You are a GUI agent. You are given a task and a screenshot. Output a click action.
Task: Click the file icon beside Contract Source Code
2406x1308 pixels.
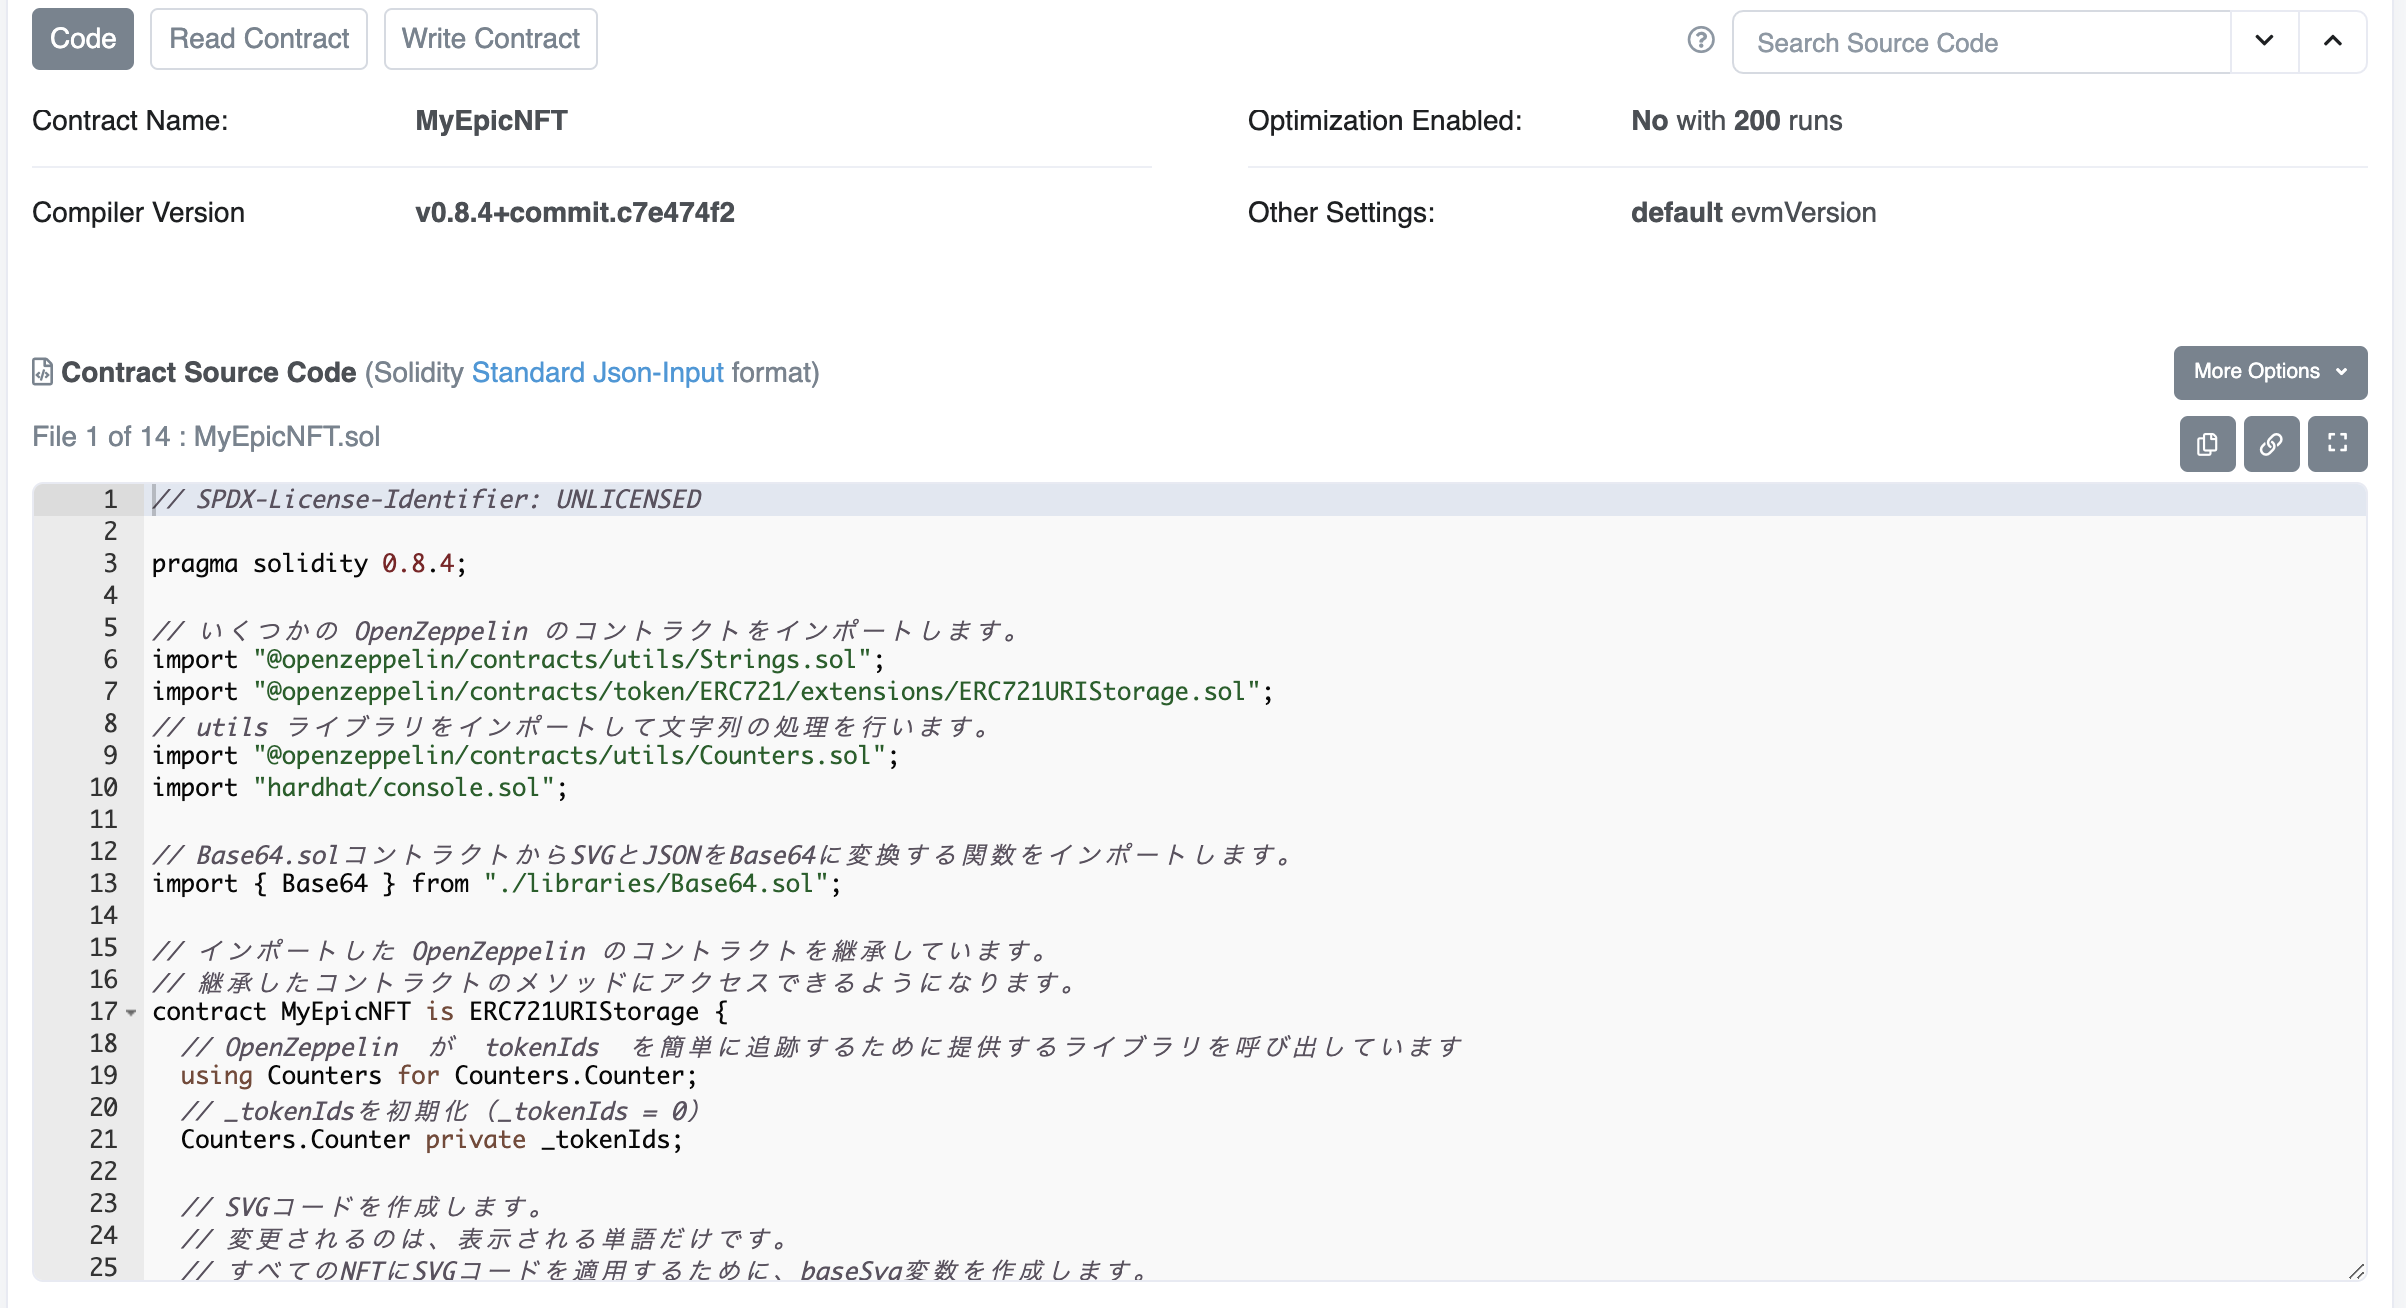[42, 372]
